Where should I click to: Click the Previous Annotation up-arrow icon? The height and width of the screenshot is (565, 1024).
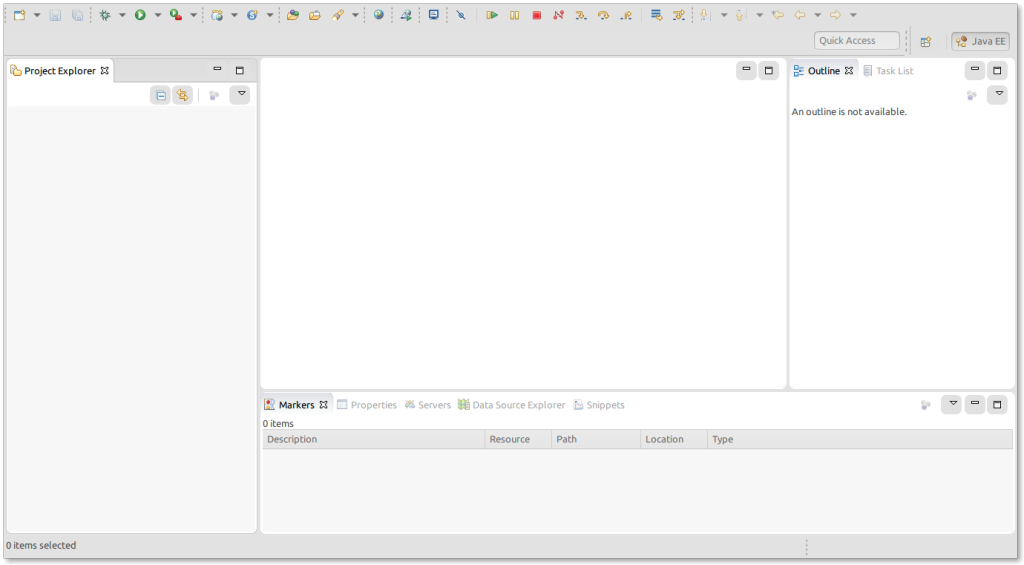click(741, 15)
